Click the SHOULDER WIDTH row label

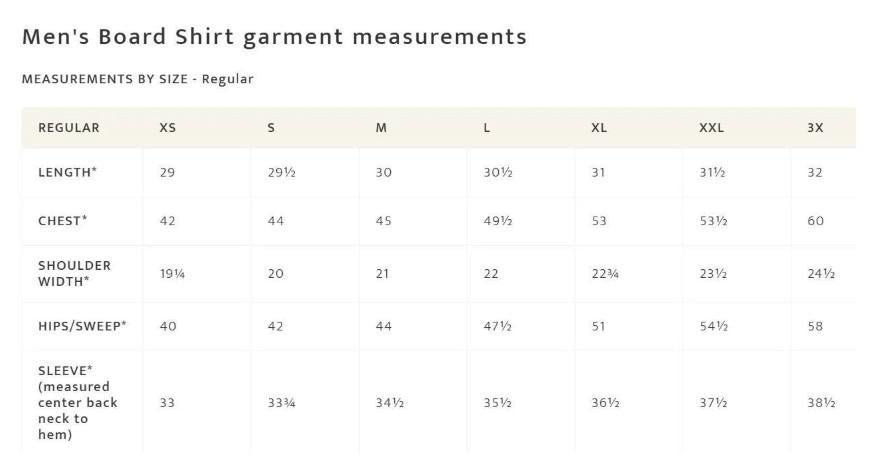75,273
